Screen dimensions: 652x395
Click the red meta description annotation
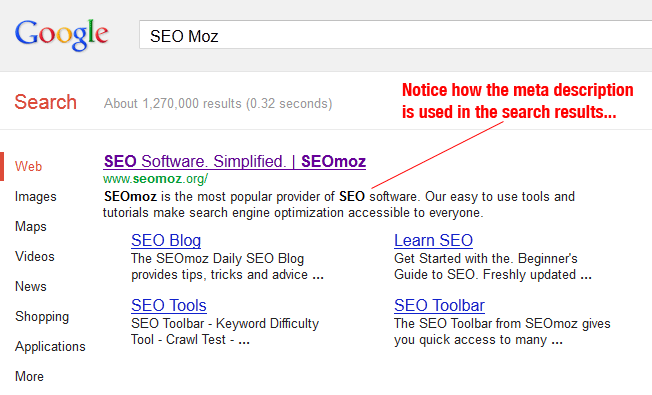[x=517, y=101]
